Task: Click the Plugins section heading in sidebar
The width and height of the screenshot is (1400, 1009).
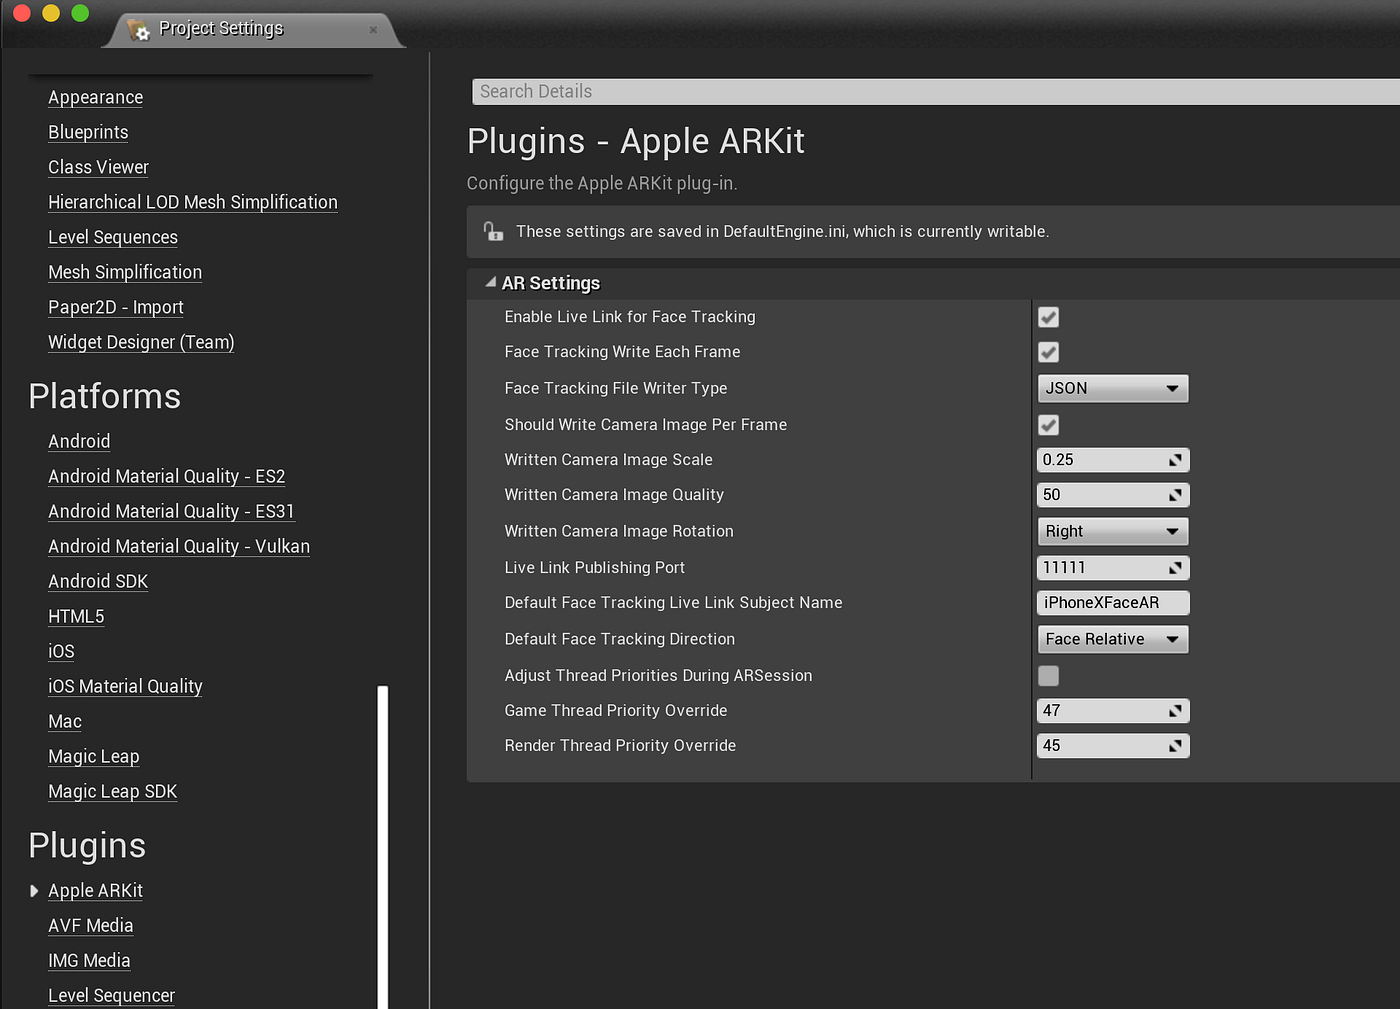Action: (87, 846)
